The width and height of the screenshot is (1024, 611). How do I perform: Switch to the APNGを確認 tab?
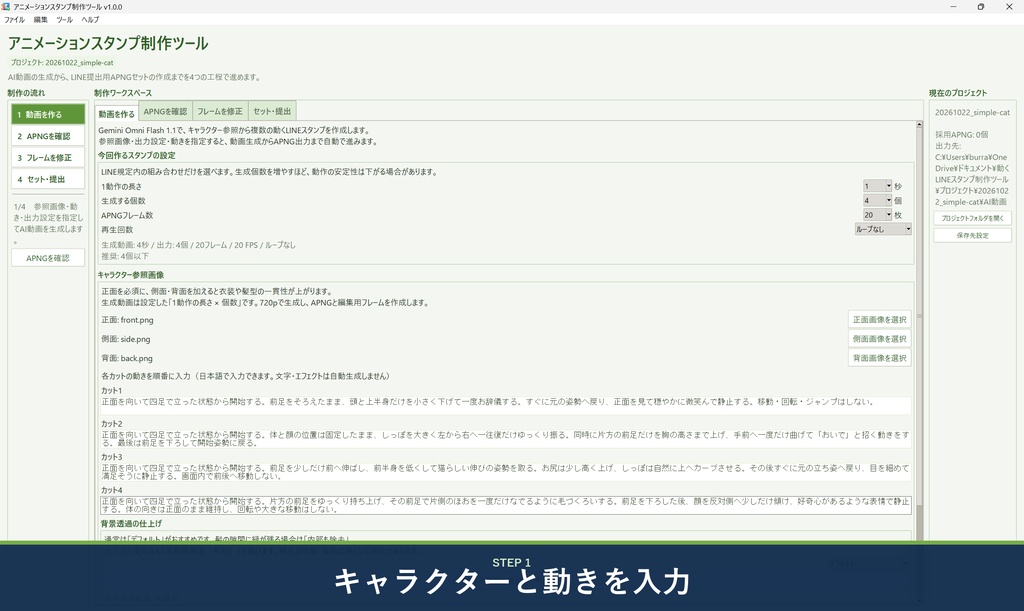[x=165, y=111]
